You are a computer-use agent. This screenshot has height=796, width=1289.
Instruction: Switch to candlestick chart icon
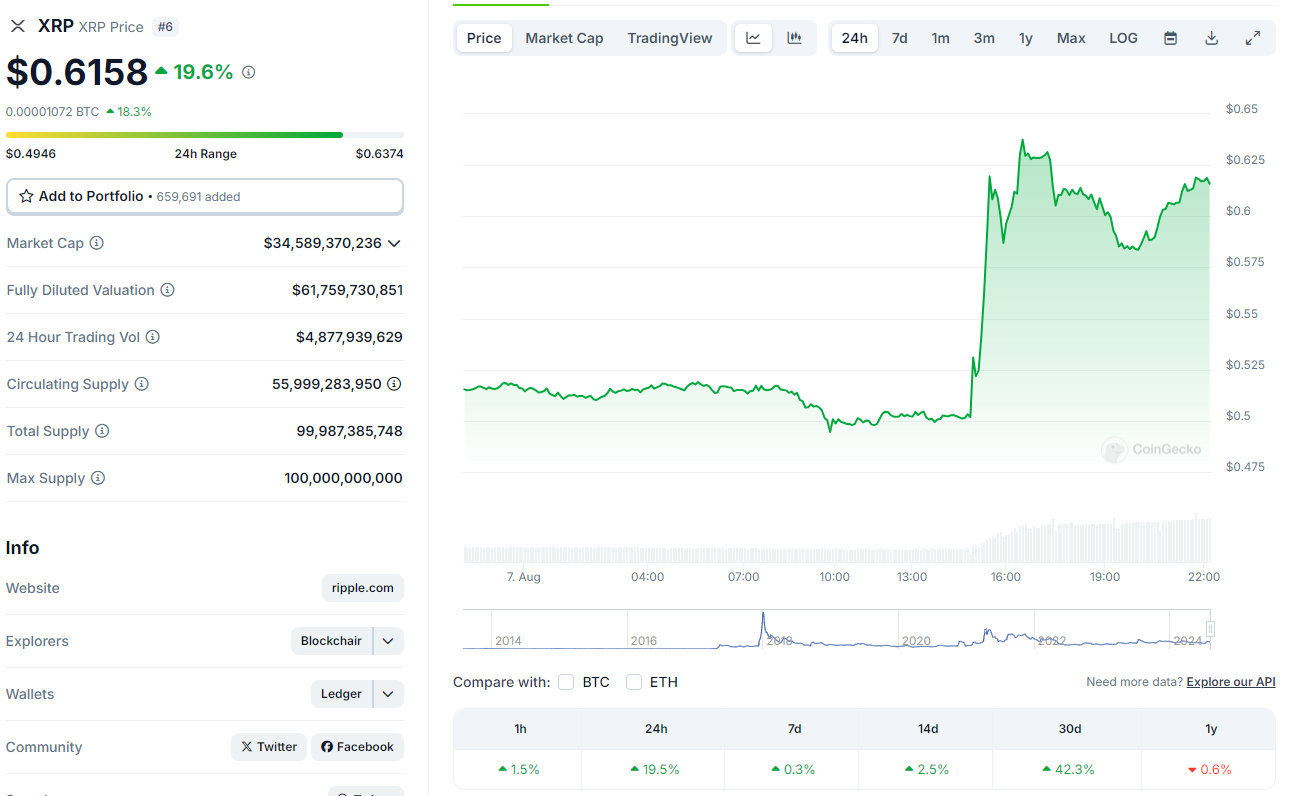tap(795, 38)
